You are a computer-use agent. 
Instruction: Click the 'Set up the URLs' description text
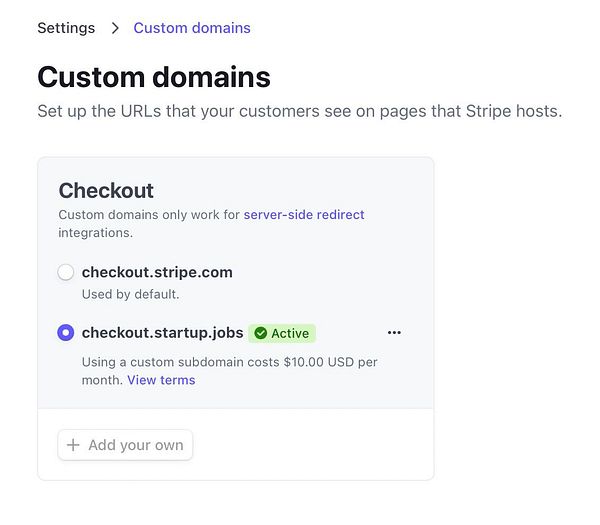(300, 111)
